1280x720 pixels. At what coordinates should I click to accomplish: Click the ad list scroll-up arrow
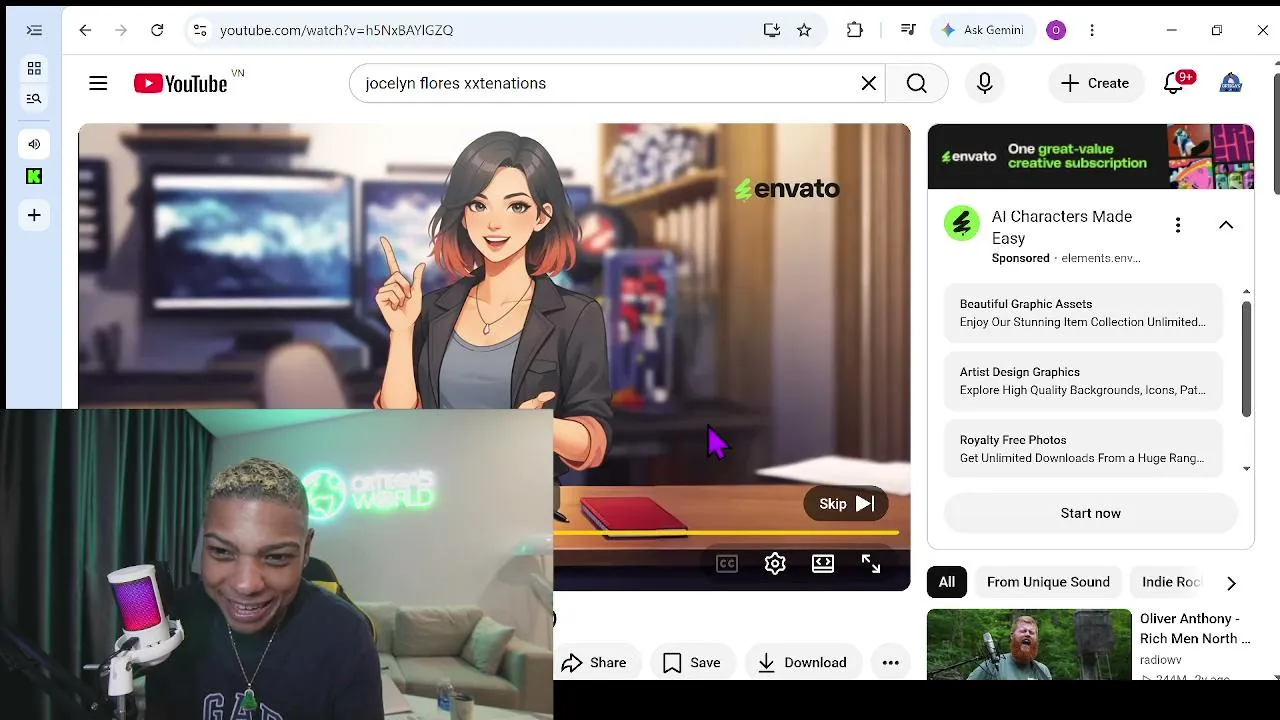click(x=1246, y=291)
